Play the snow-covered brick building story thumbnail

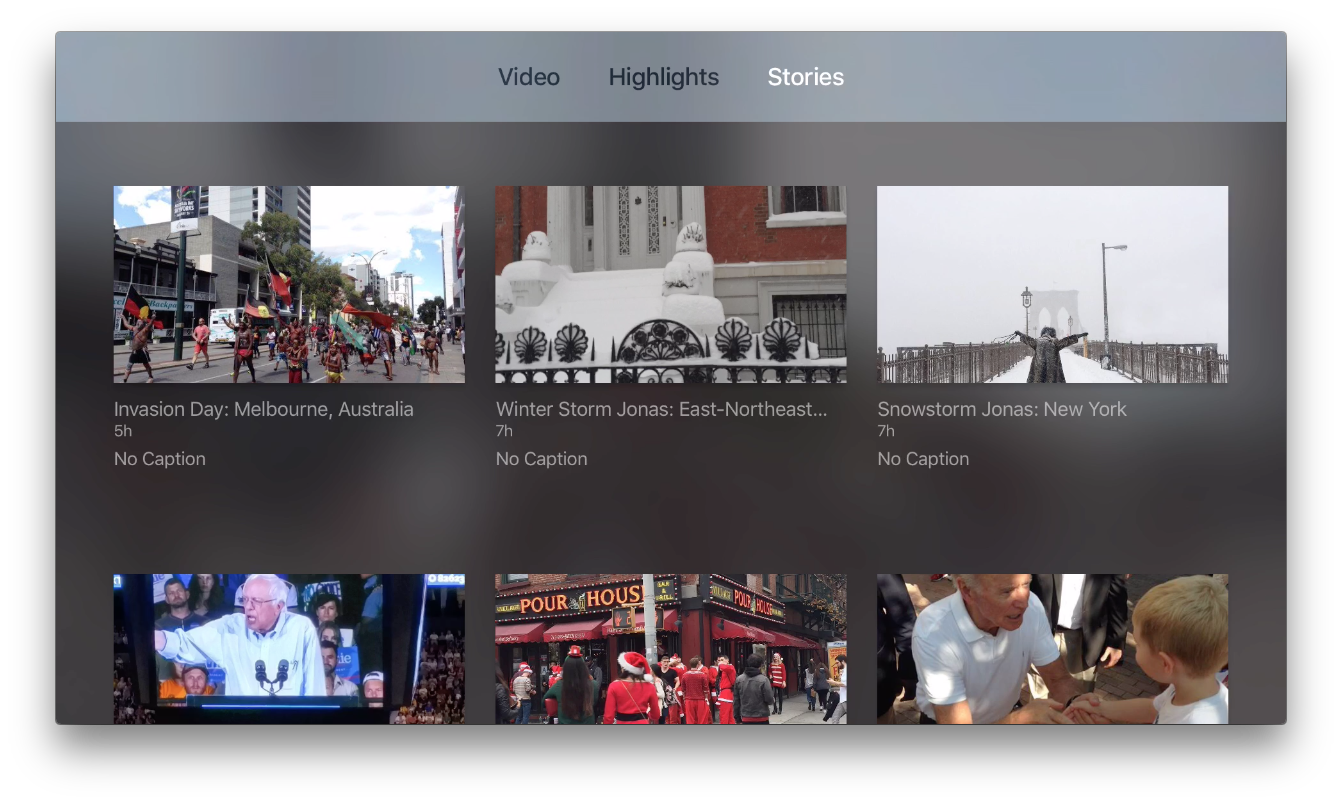click(x=670, y=284)
